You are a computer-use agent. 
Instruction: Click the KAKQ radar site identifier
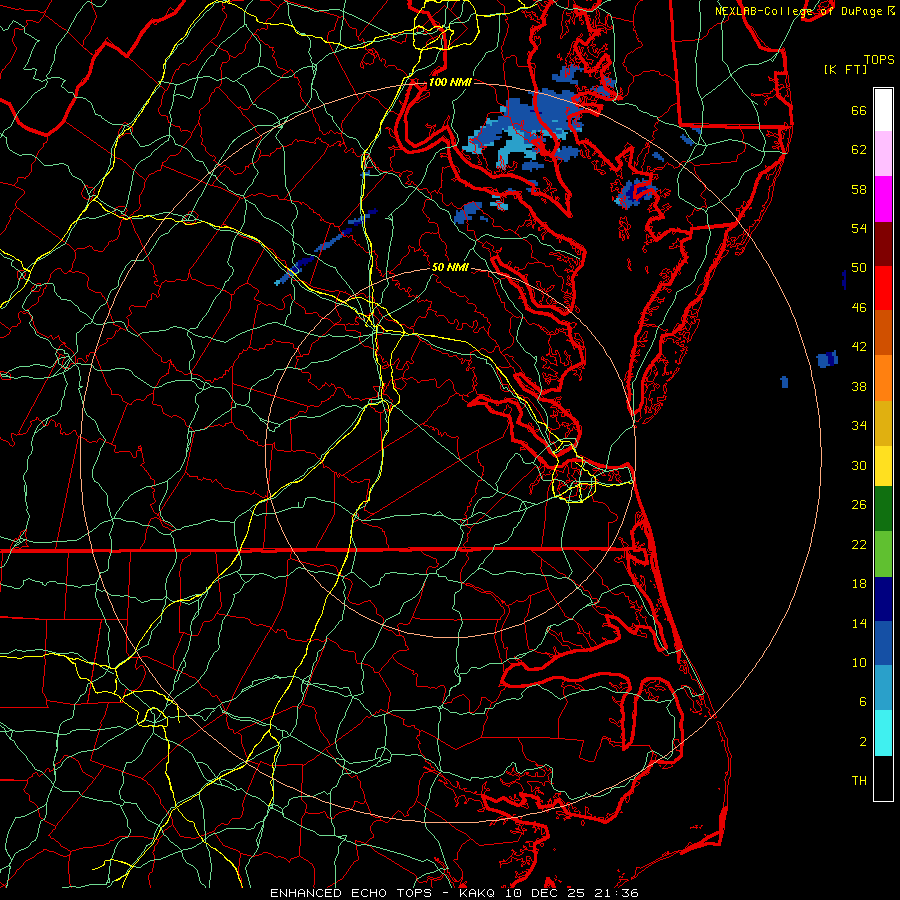tap(479, 893)
